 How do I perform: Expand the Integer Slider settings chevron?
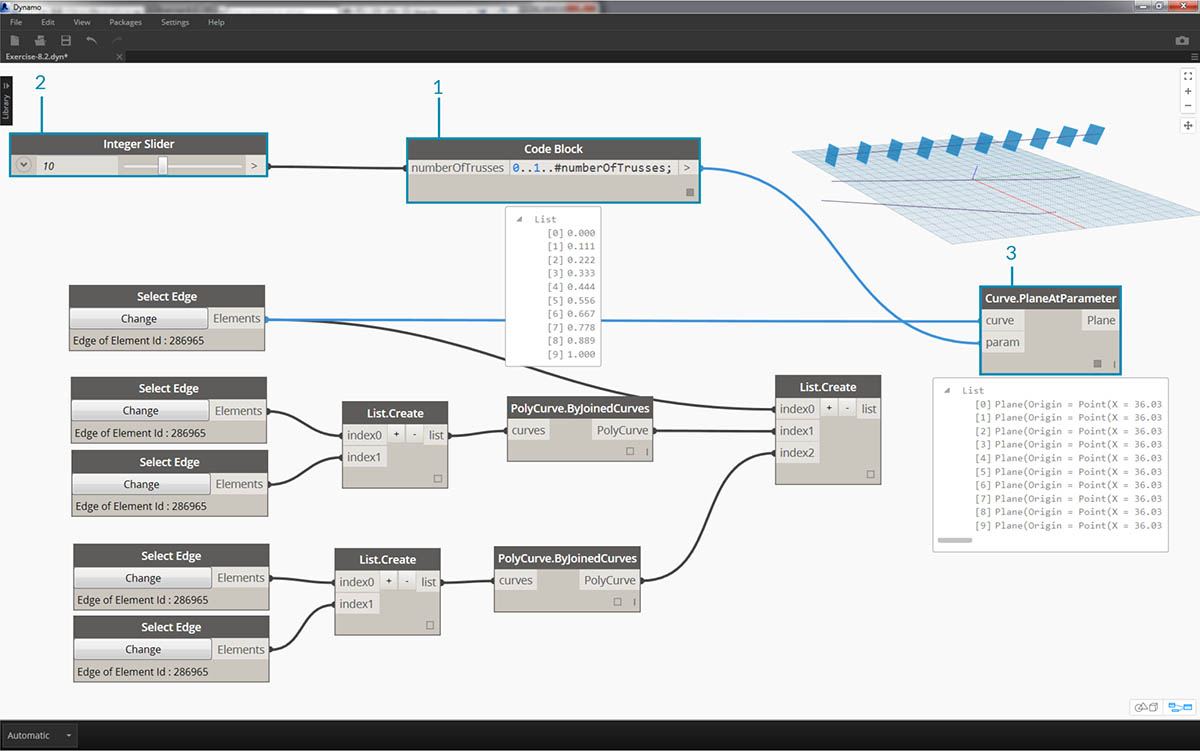(24, 166)
